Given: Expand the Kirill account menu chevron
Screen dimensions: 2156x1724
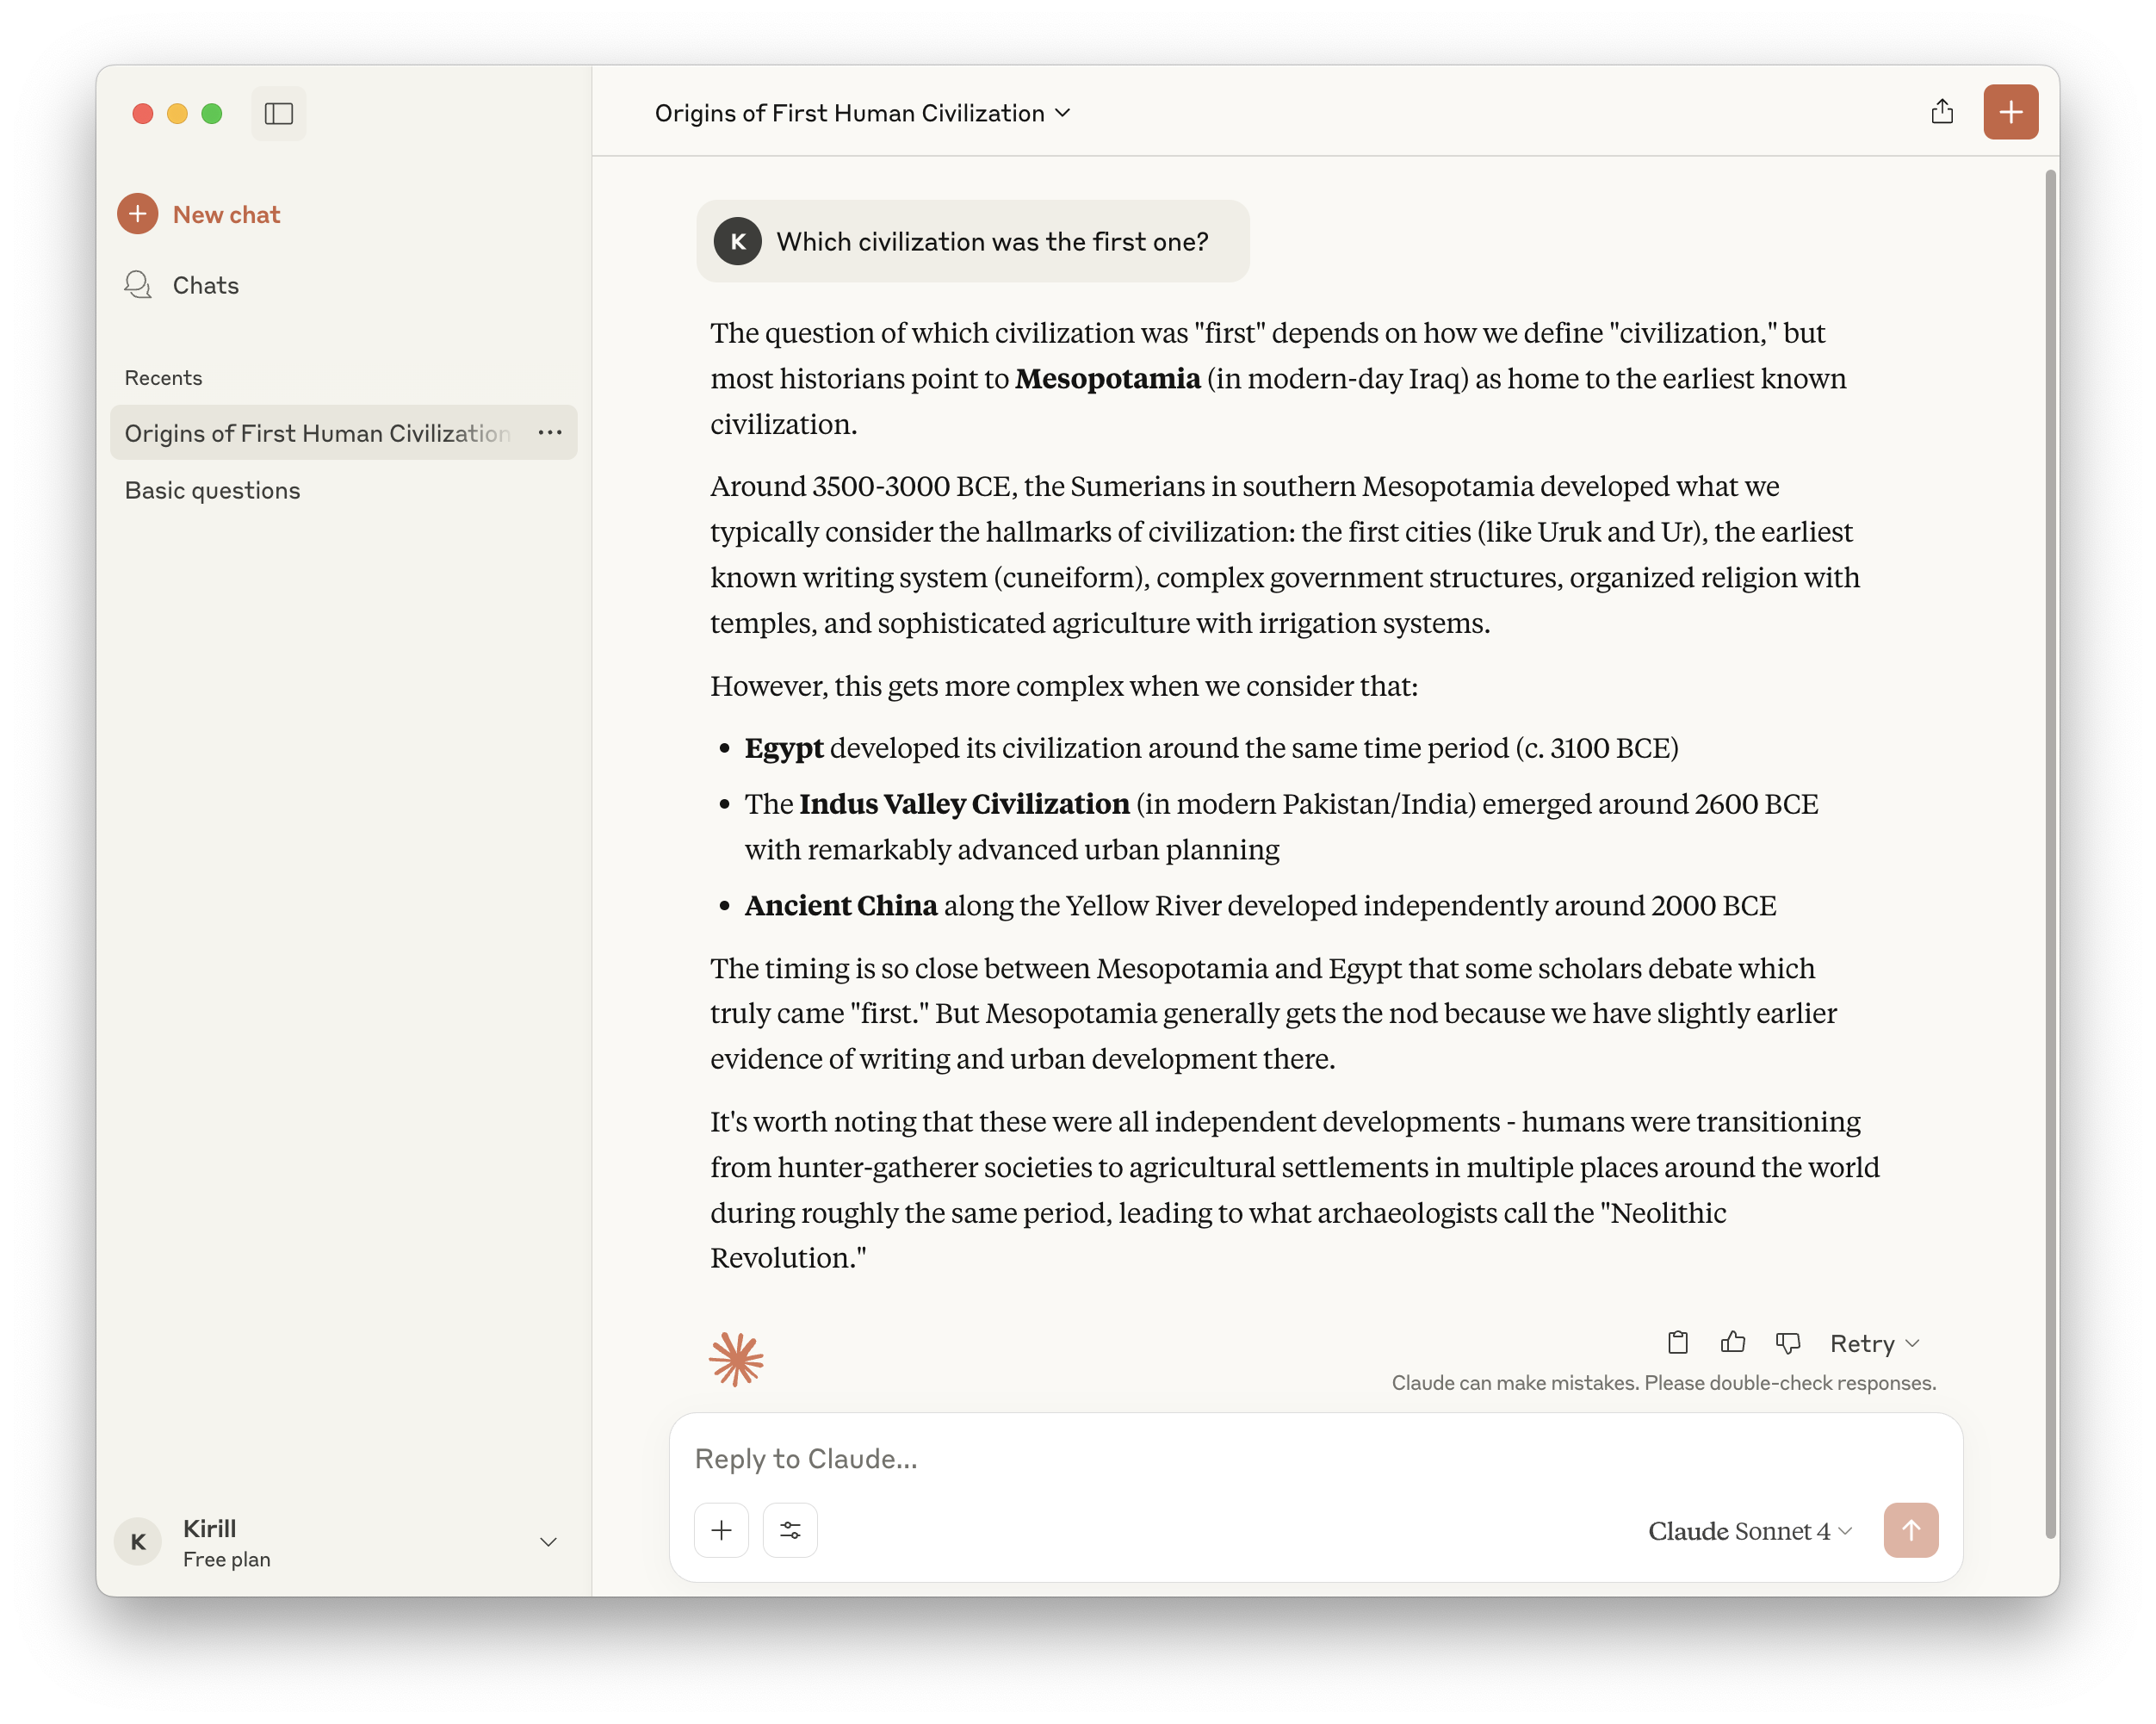Looking at the screenshot, I should 548,1541.
